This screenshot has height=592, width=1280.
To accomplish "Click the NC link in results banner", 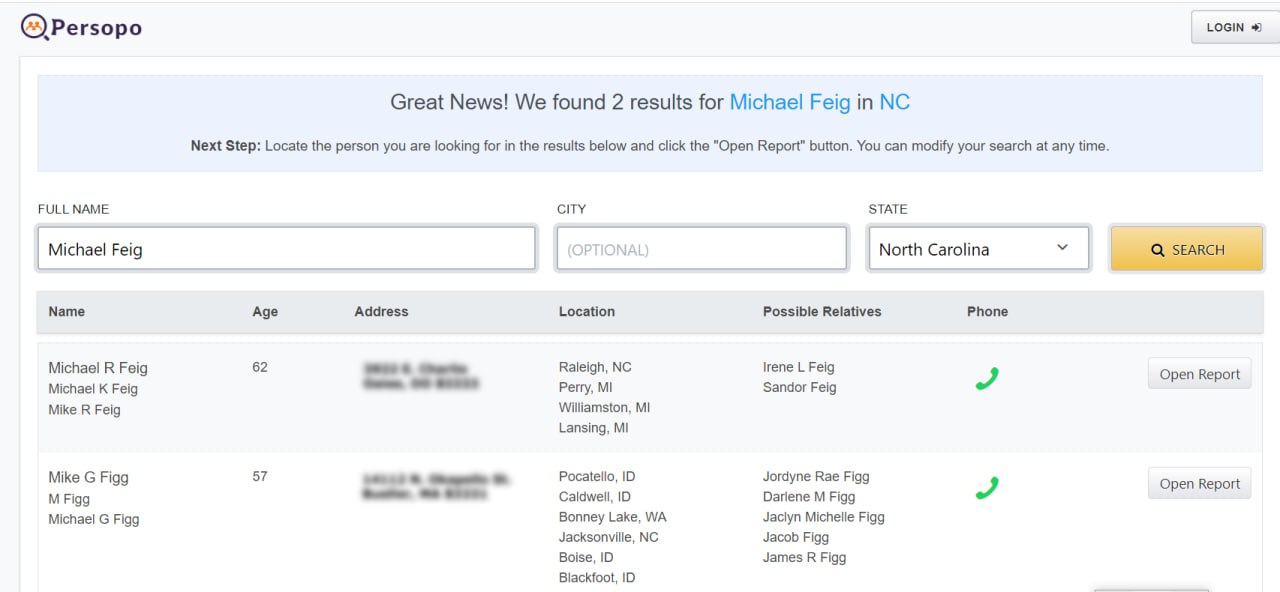I will tap(894, 102).
